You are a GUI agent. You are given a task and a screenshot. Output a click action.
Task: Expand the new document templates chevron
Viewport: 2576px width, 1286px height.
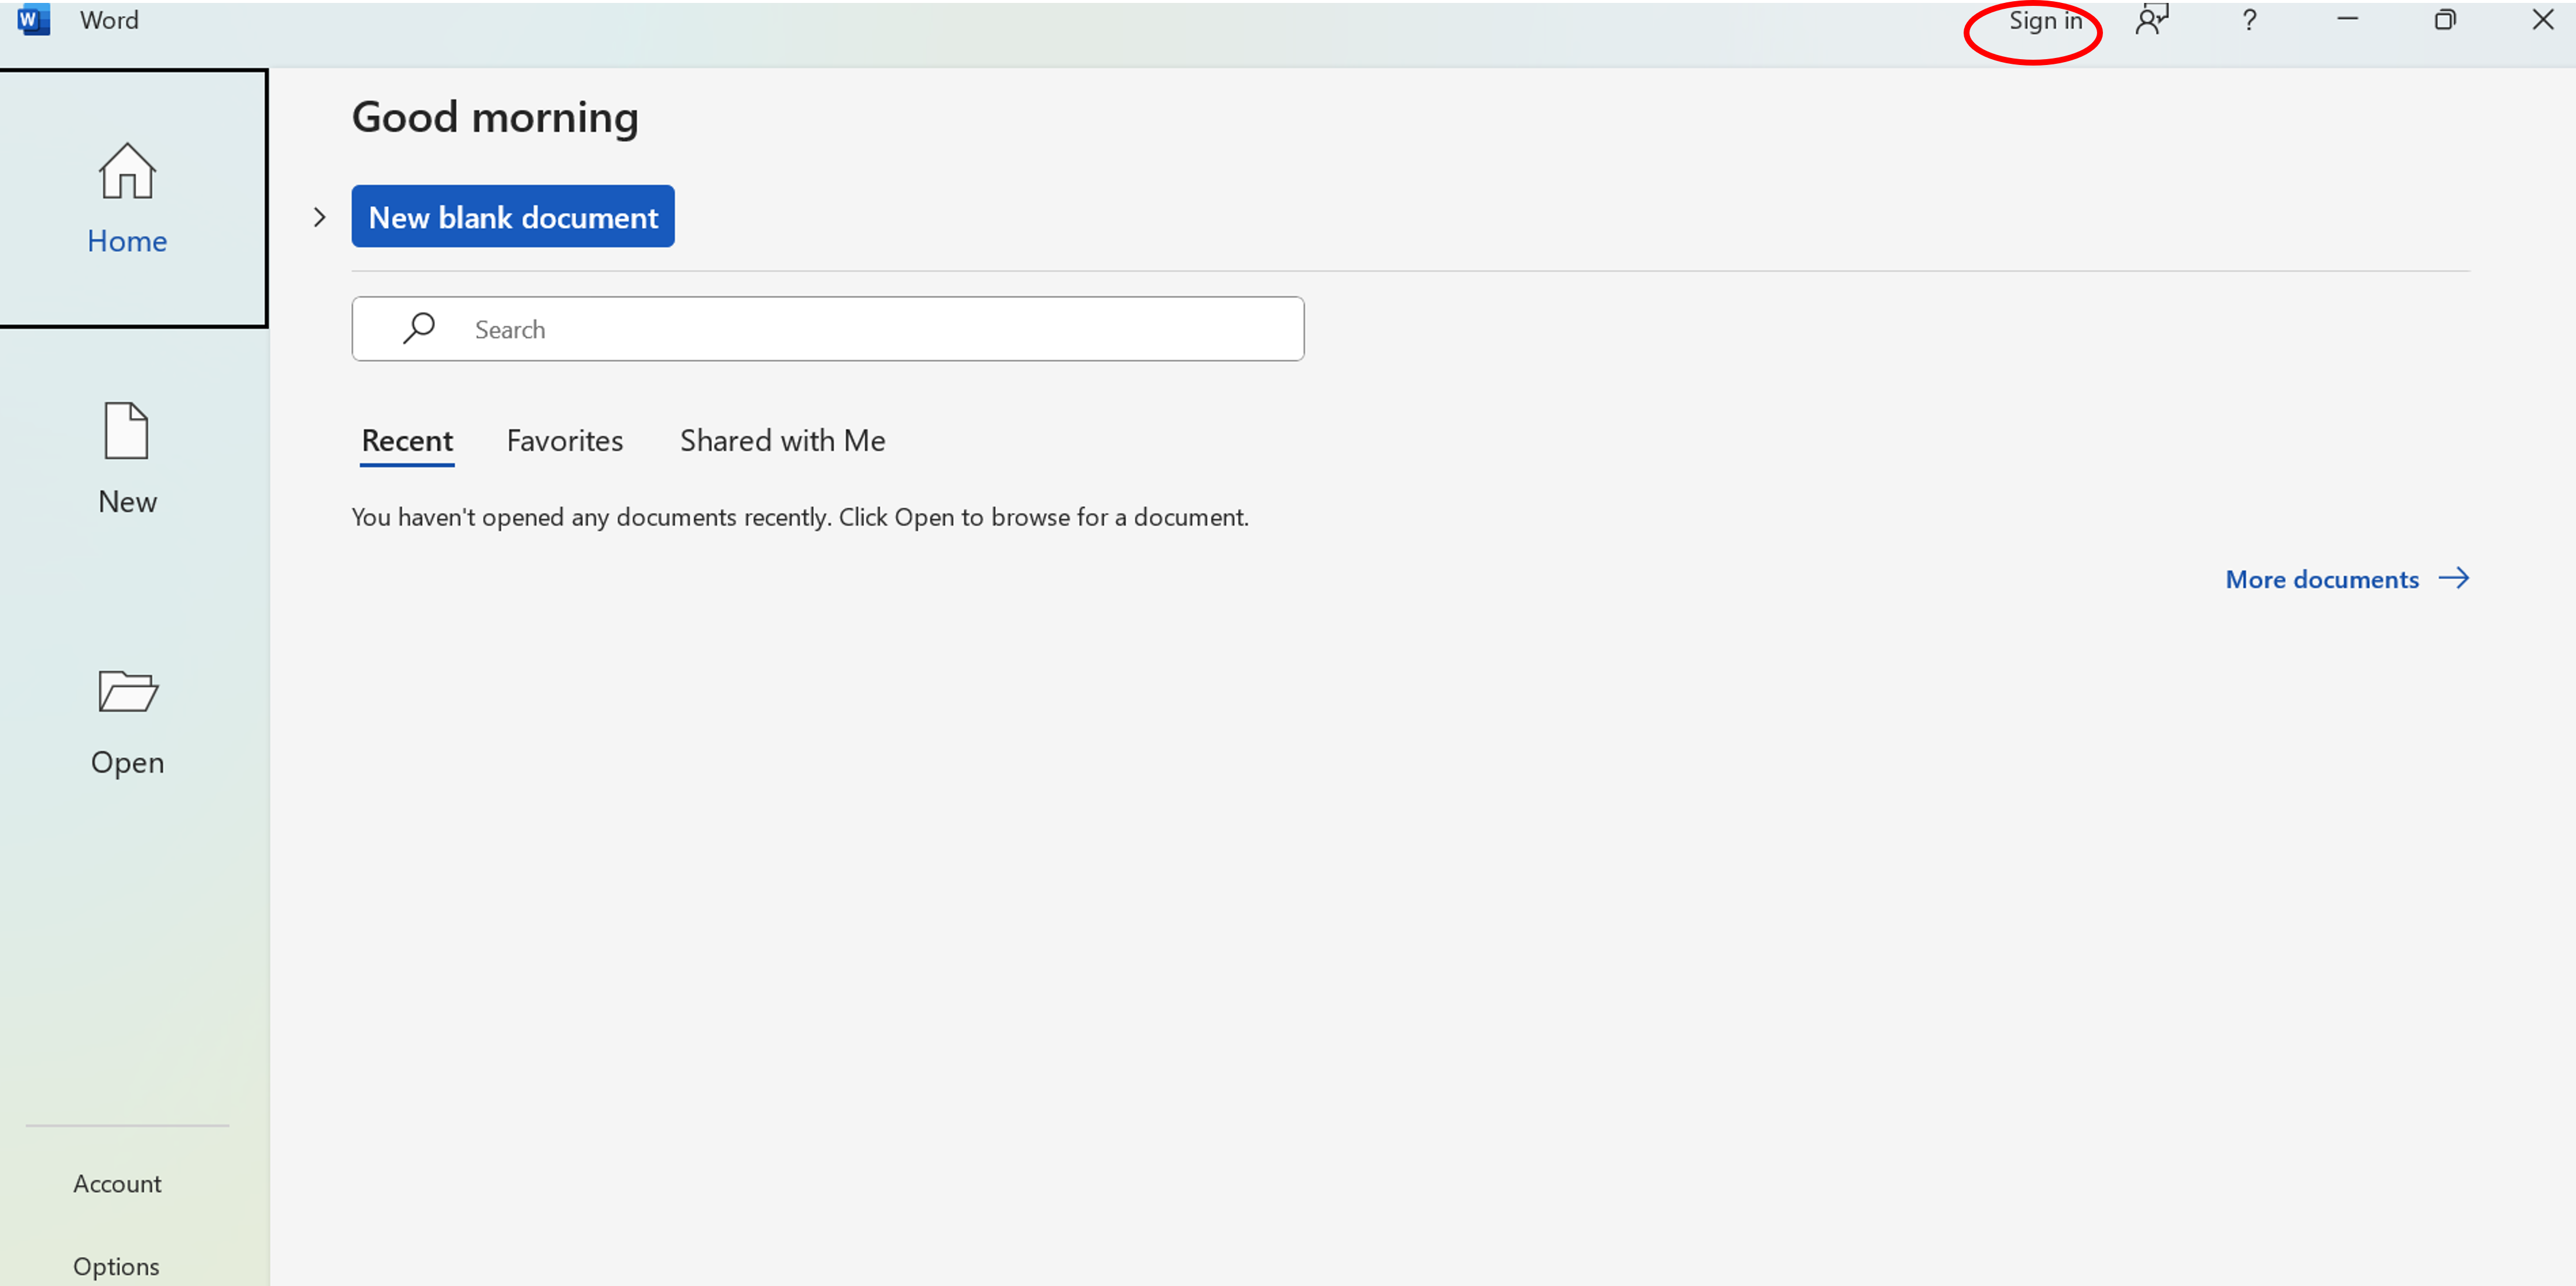(x=319, y=217)
